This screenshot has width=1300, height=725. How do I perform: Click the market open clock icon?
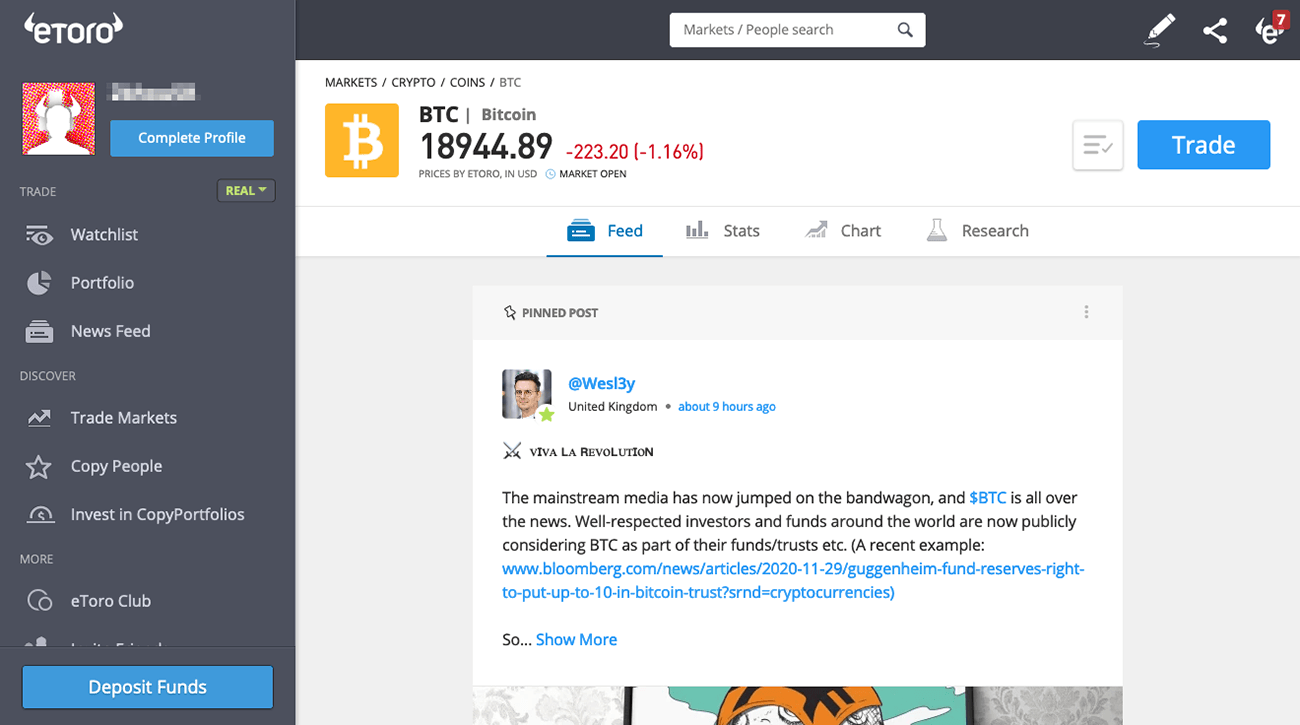tap(550, 174)
